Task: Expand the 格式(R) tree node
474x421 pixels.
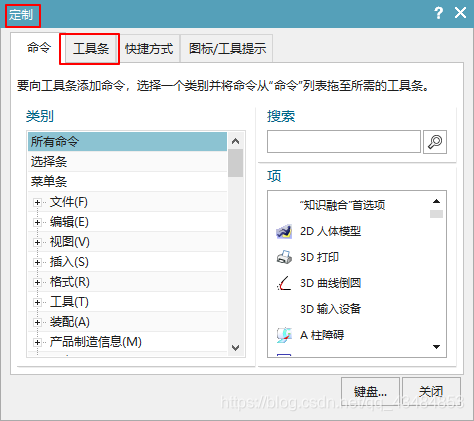Action: click(x=37, y=282)
